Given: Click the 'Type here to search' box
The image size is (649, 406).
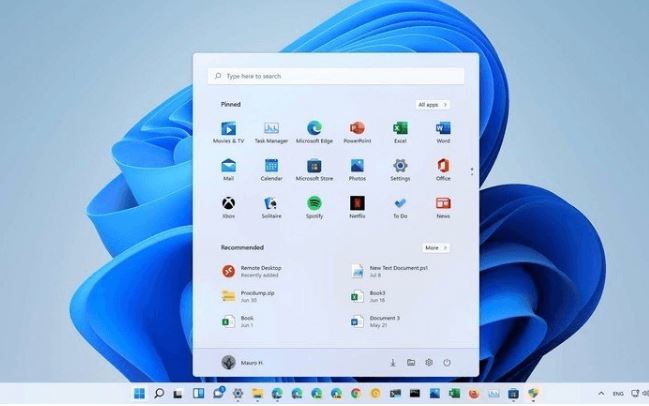Looking at the screenshot, I should 336,76.
